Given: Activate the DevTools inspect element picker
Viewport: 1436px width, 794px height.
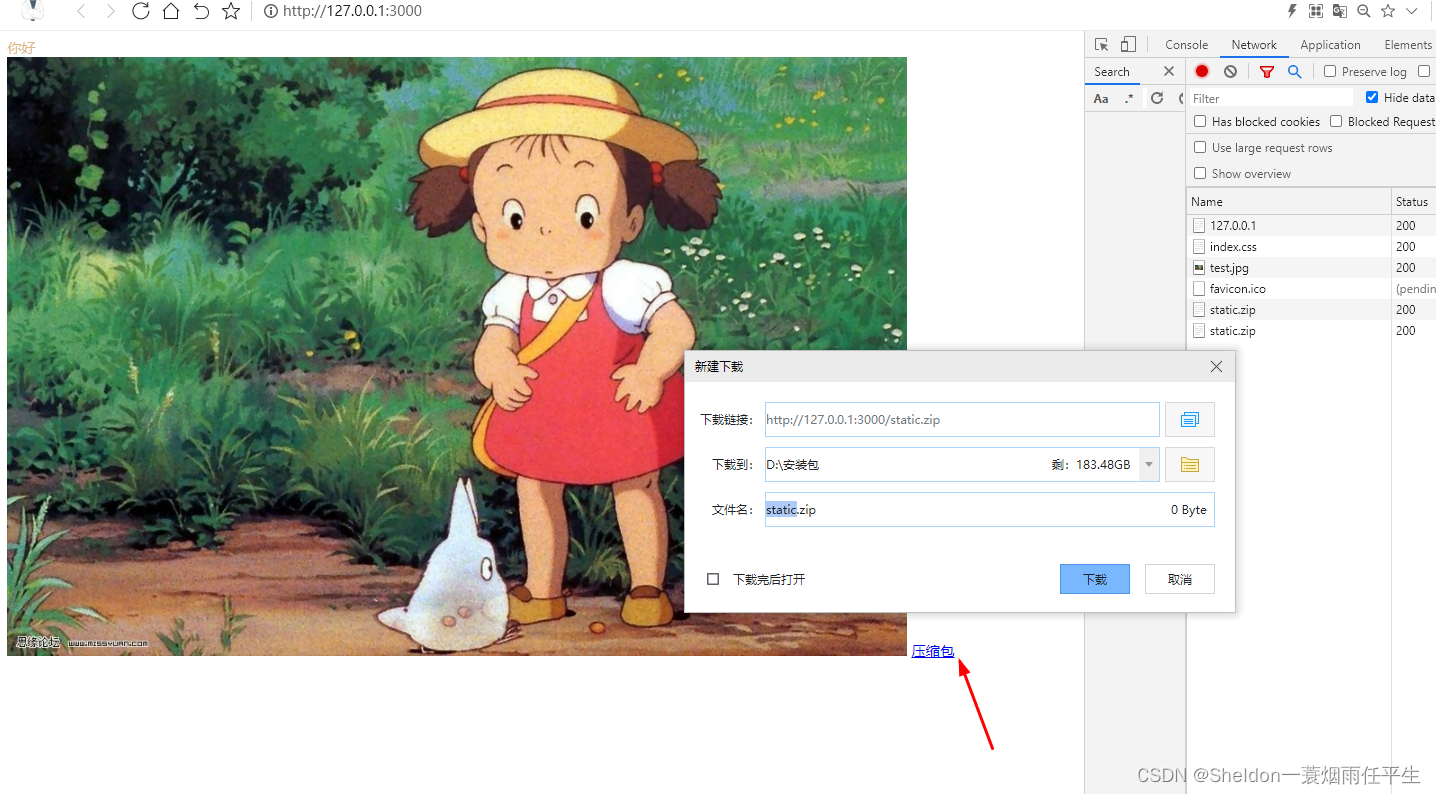Looking at the screenshot, I should click(1102, 44).
